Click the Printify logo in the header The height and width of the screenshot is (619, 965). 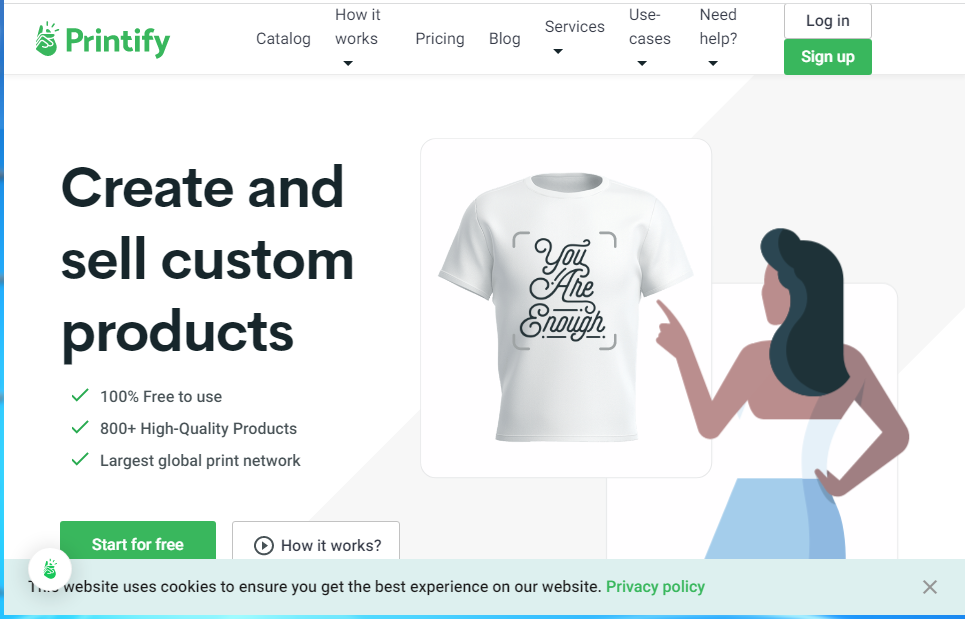point(103,40)
